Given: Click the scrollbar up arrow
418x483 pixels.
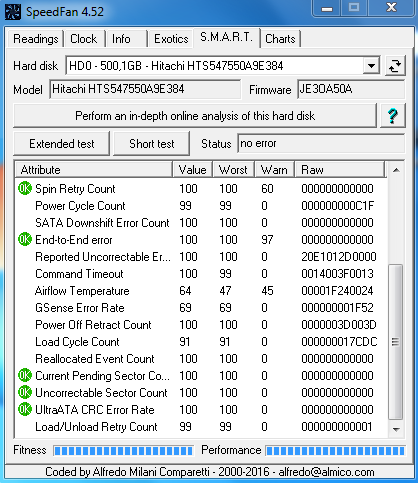Looking at the screenshot, I should coord(396,170).
